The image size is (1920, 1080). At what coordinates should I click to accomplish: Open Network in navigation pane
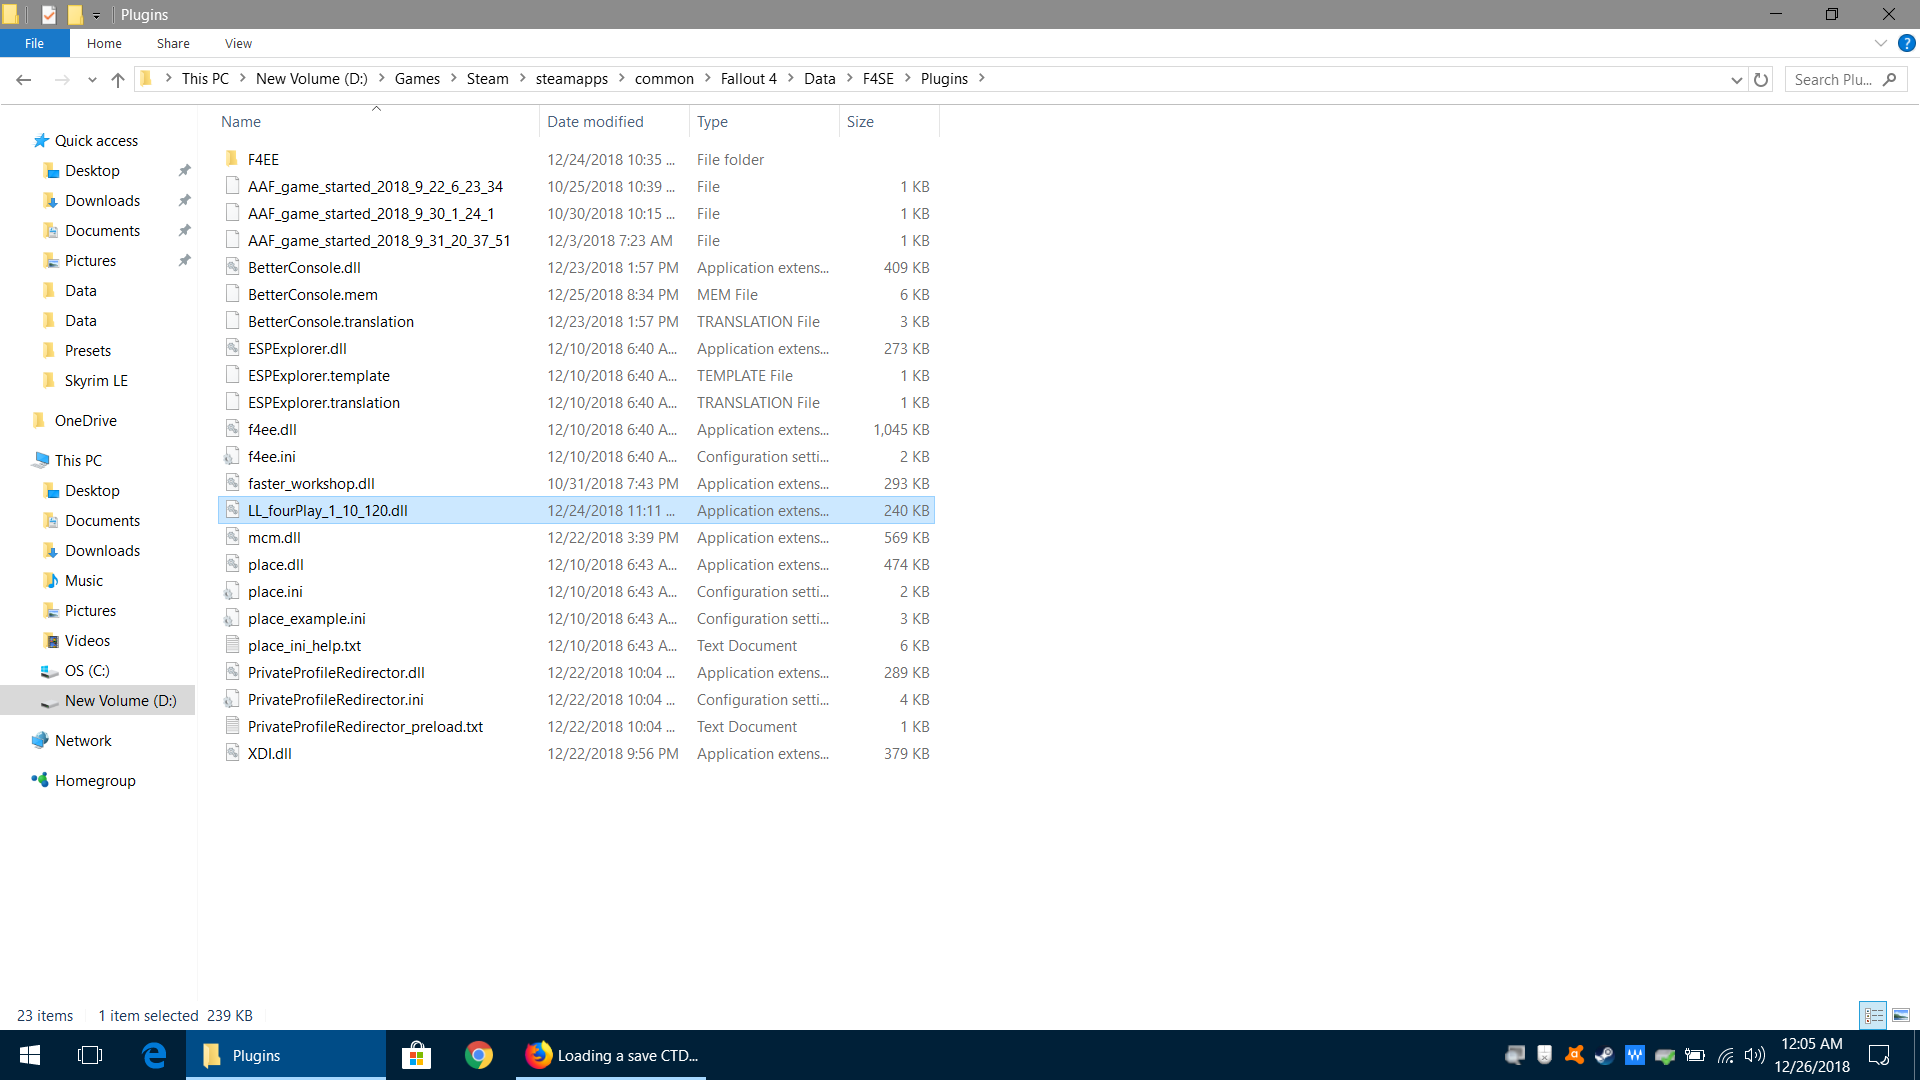83,741
